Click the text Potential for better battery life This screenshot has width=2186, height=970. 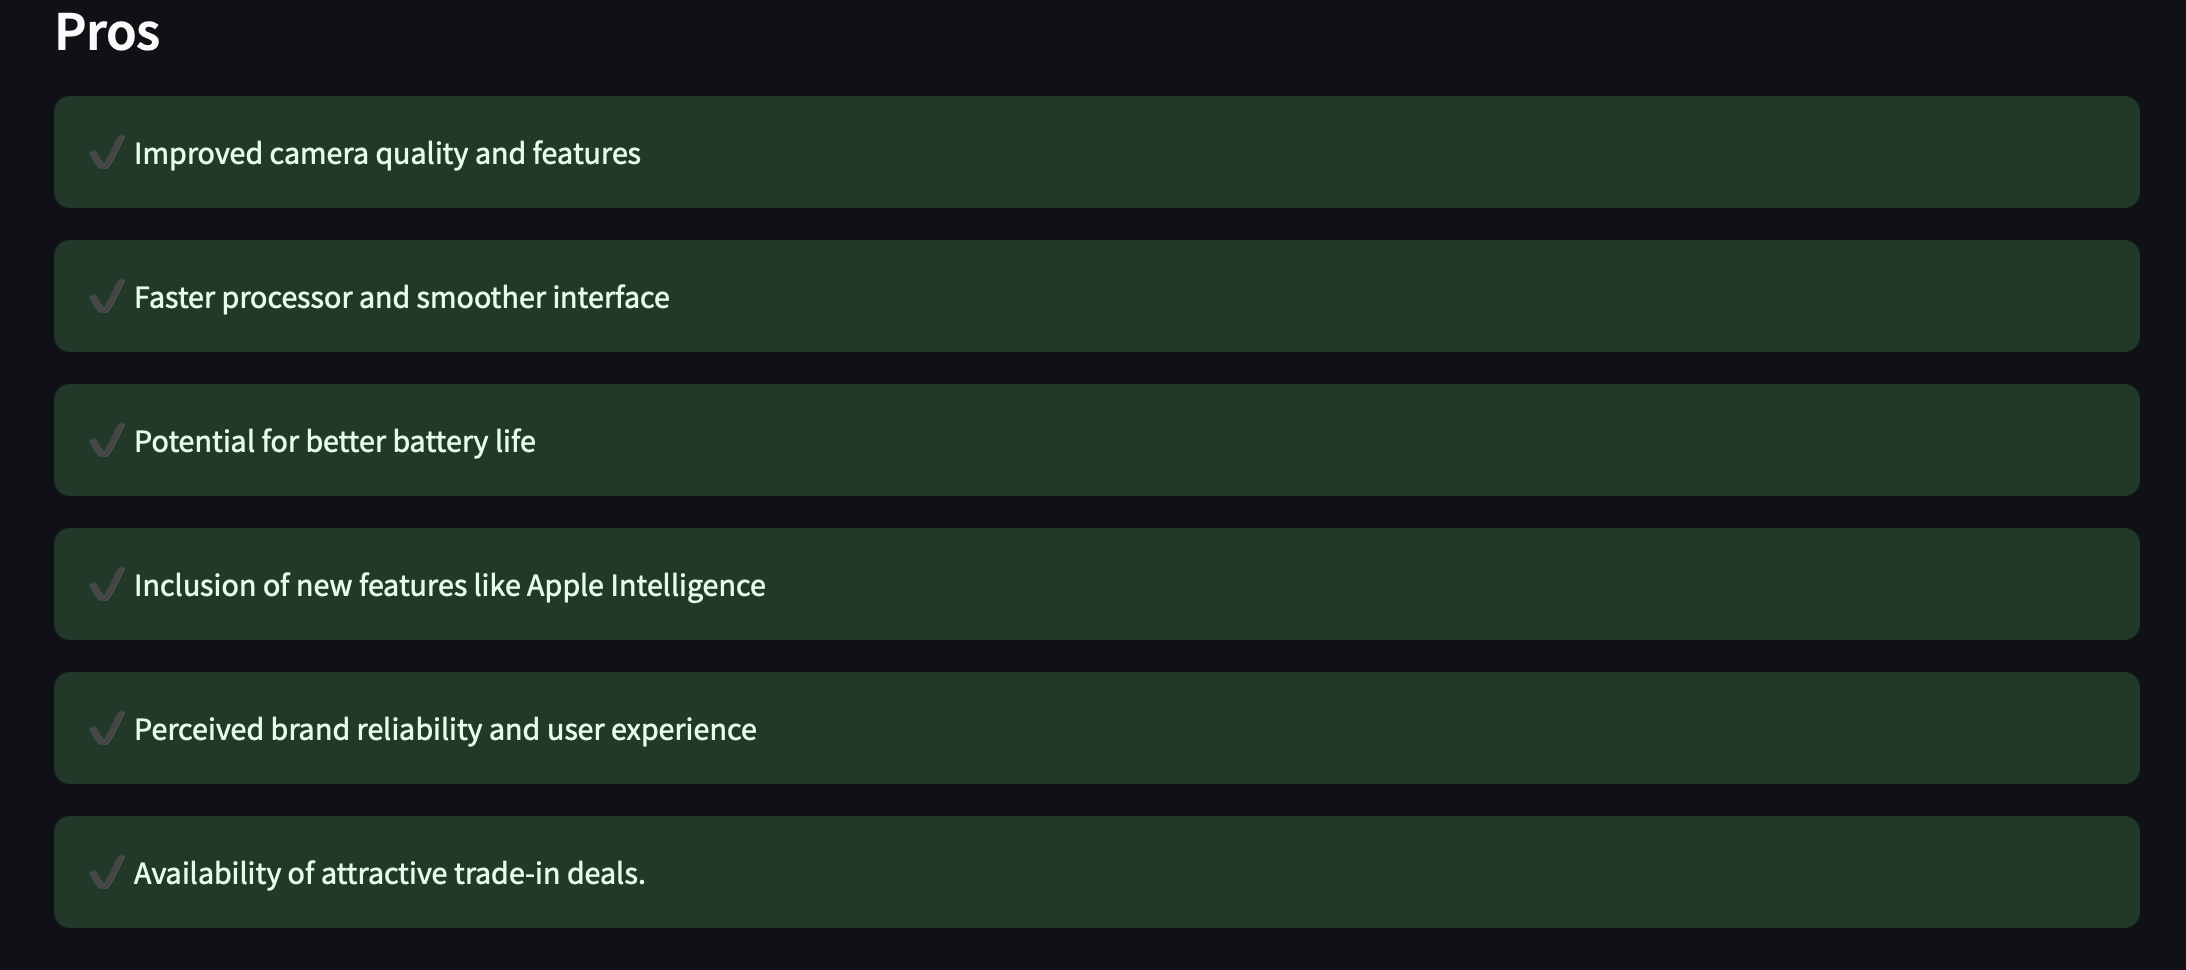[335, 442]
